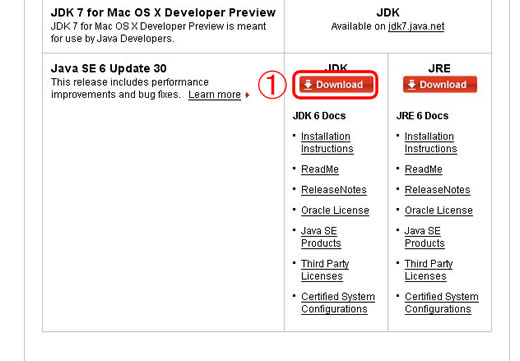Open JDK 6 Installation Instructions link

[327, 142]
